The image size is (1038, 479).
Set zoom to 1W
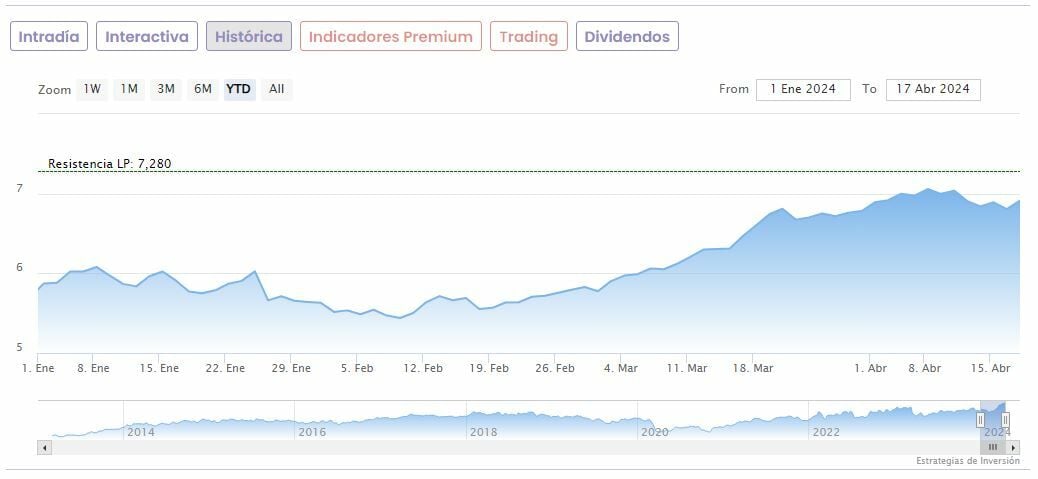click(92, 89)
